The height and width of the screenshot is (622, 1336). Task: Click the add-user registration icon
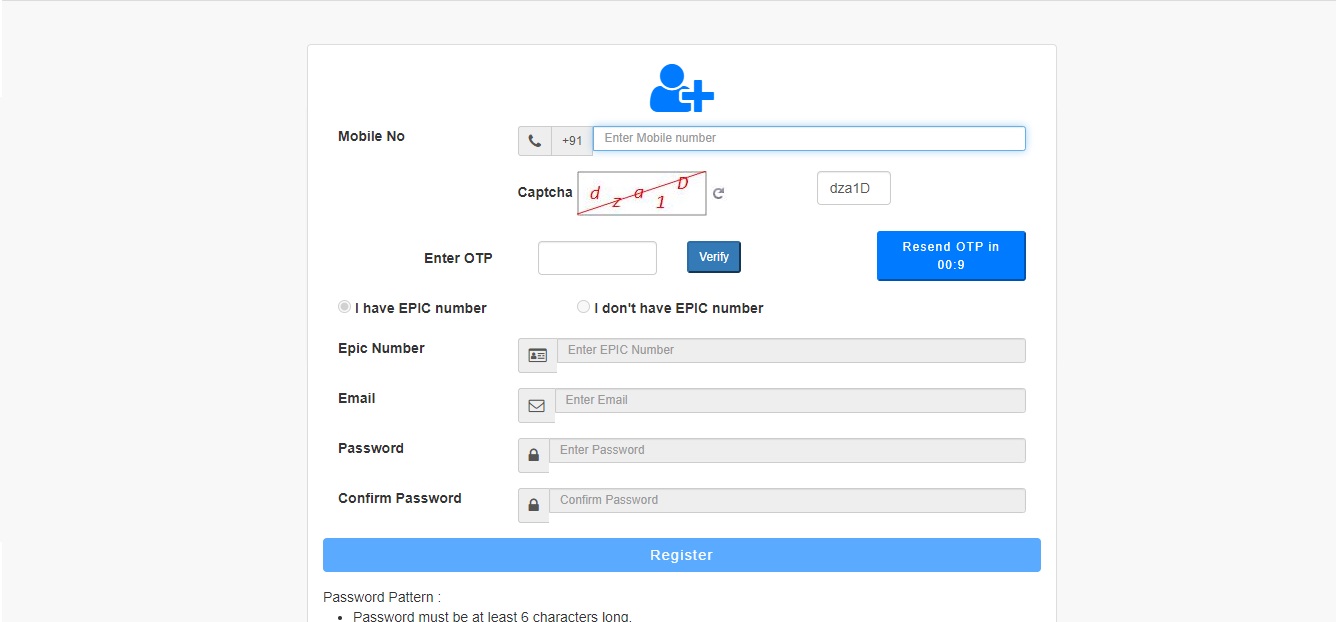[x=682, y=88]
